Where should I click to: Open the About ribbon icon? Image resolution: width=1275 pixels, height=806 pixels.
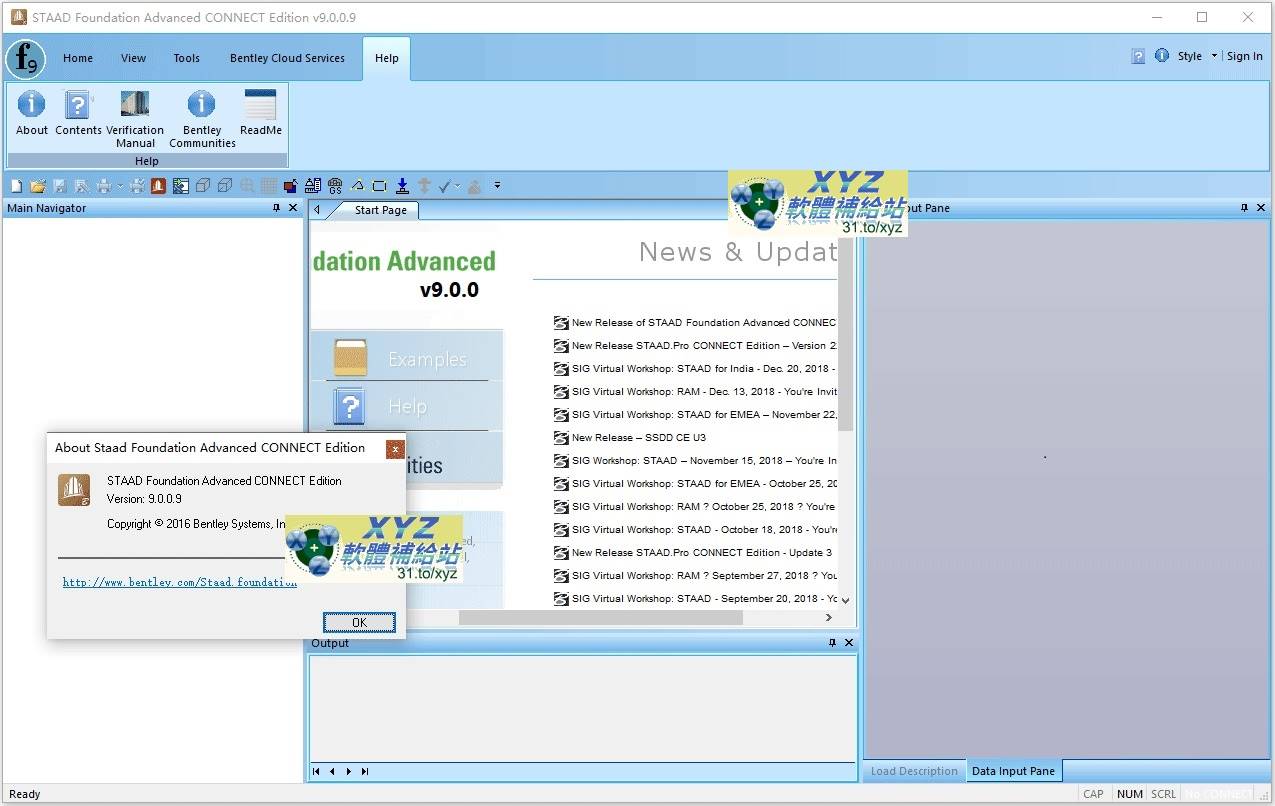coord(31,112)
